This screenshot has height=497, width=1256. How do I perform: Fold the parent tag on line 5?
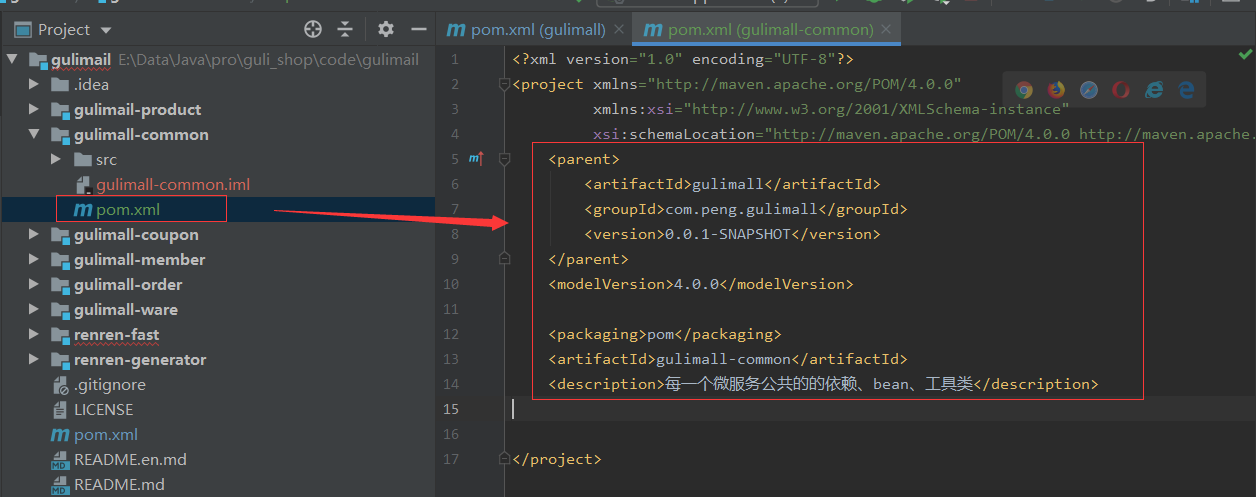tap(505, 159)
